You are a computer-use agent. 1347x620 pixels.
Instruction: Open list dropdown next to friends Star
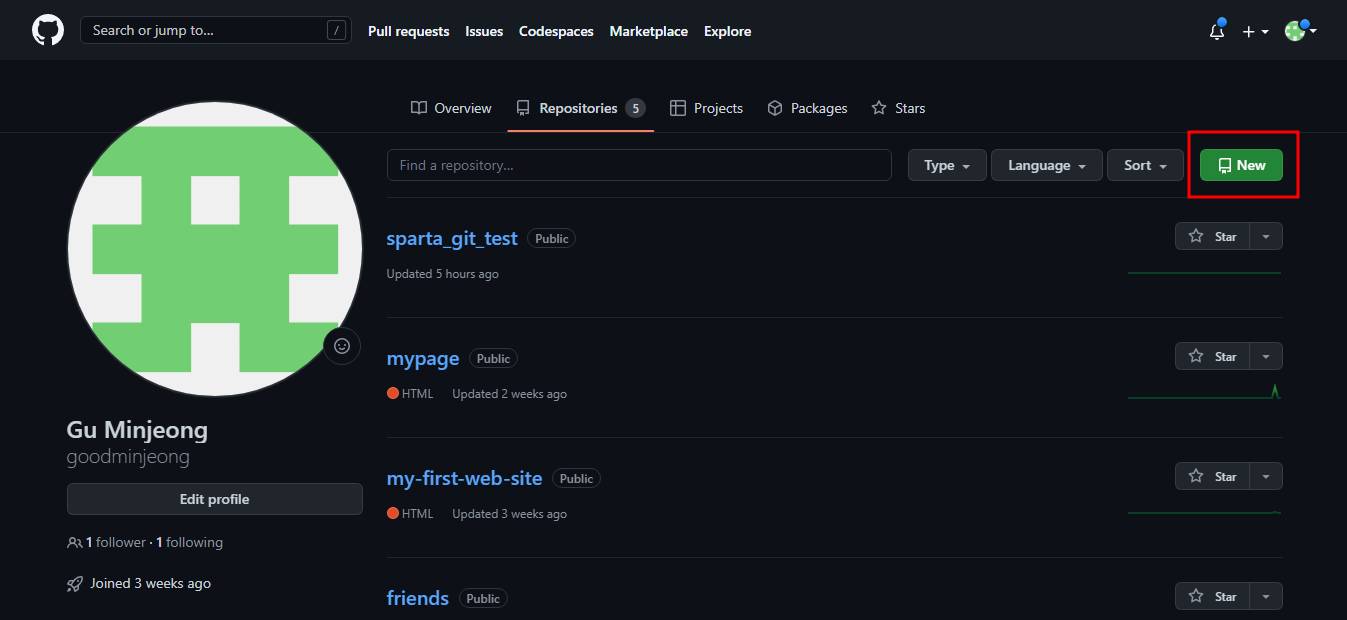(1266, 596)
